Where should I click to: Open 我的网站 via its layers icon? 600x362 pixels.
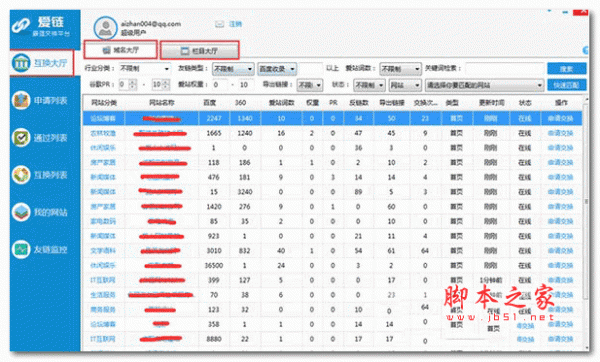click(x=21, y=212)
